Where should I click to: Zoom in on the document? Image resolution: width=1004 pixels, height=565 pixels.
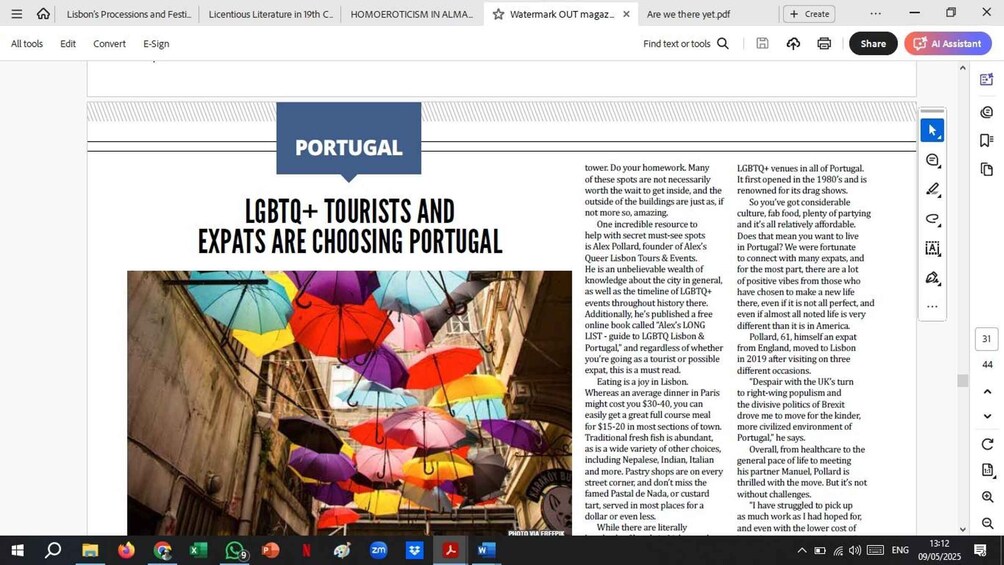point(987,497)
